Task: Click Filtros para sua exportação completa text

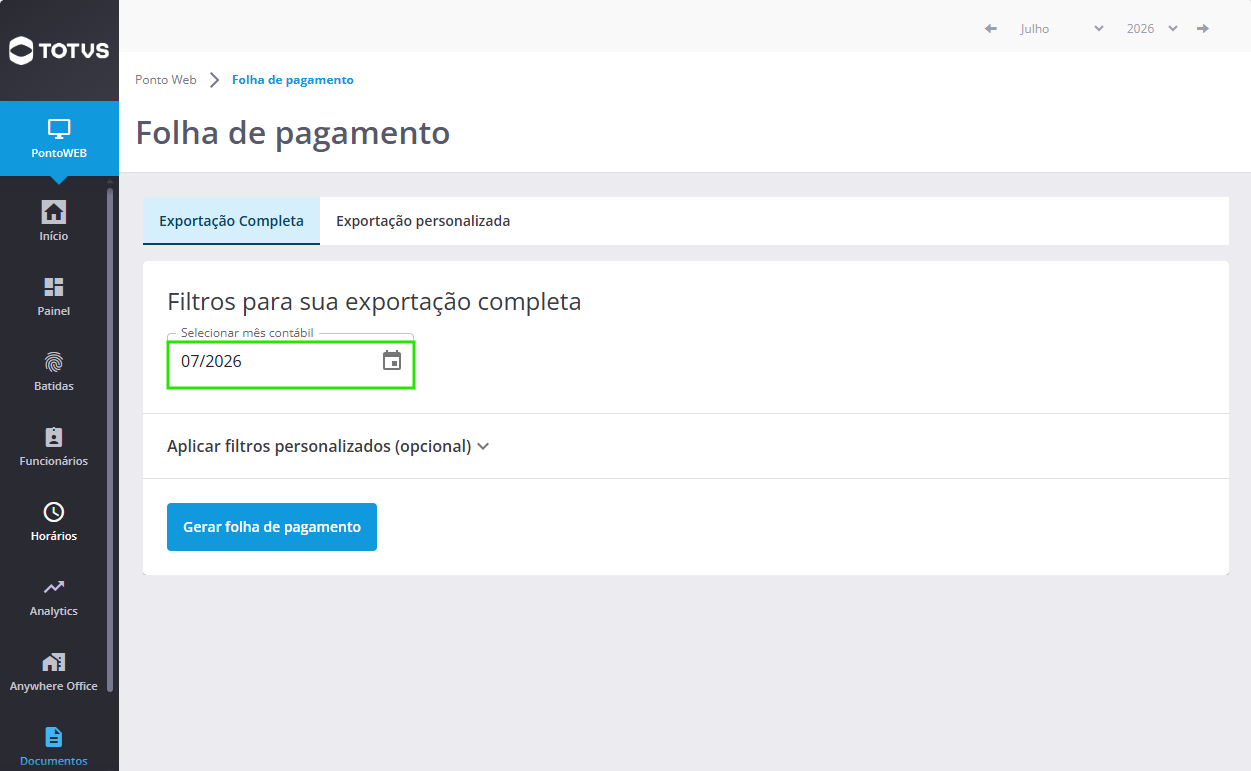Action: point(374,301)
